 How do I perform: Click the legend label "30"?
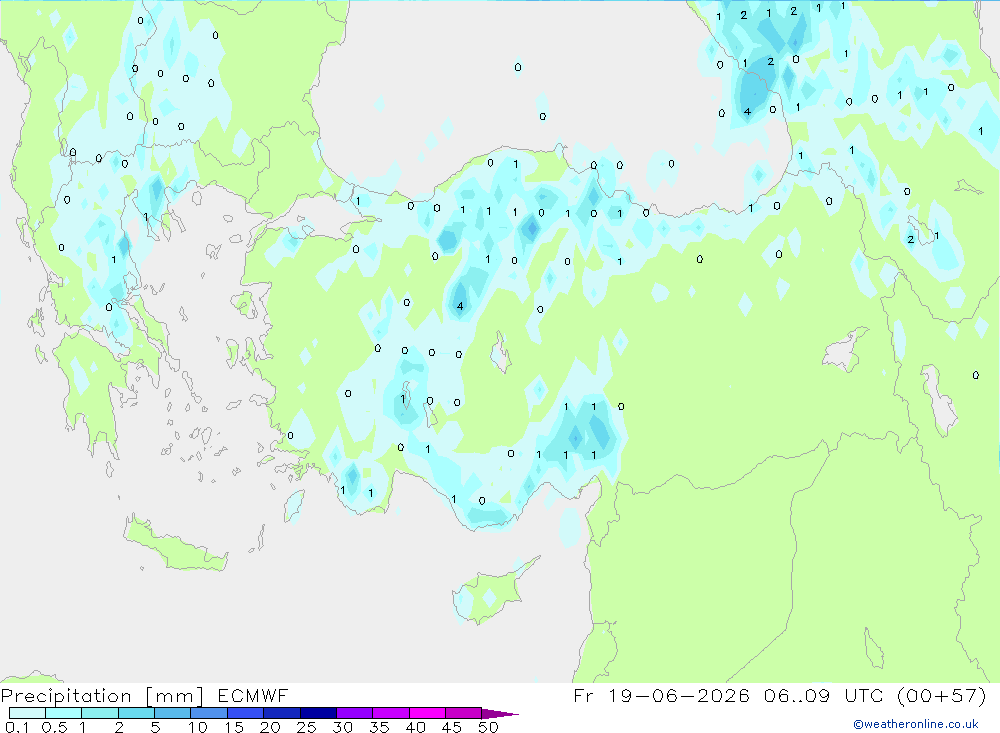coord(343,727)
